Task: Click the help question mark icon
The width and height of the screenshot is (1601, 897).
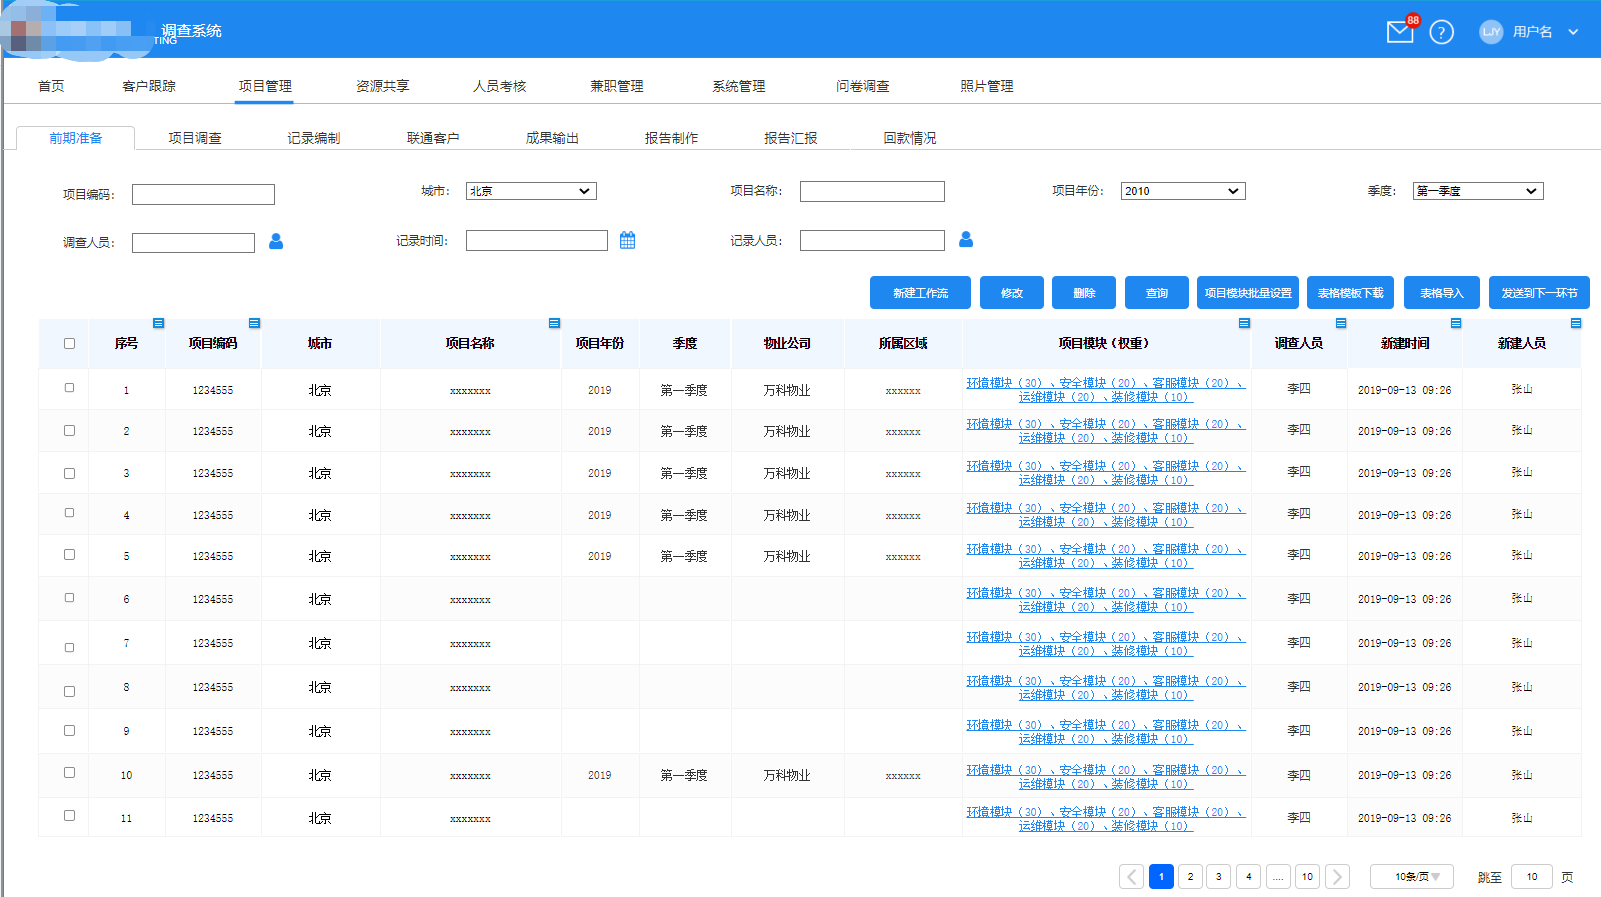Action: coord(1441,32)
